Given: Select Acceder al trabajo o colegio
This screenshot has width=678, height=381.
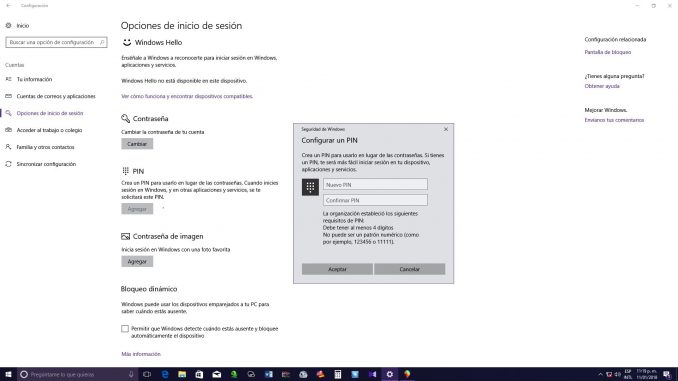Looking at the screenshot, I should pyautogui.click(x=49, y=130).
